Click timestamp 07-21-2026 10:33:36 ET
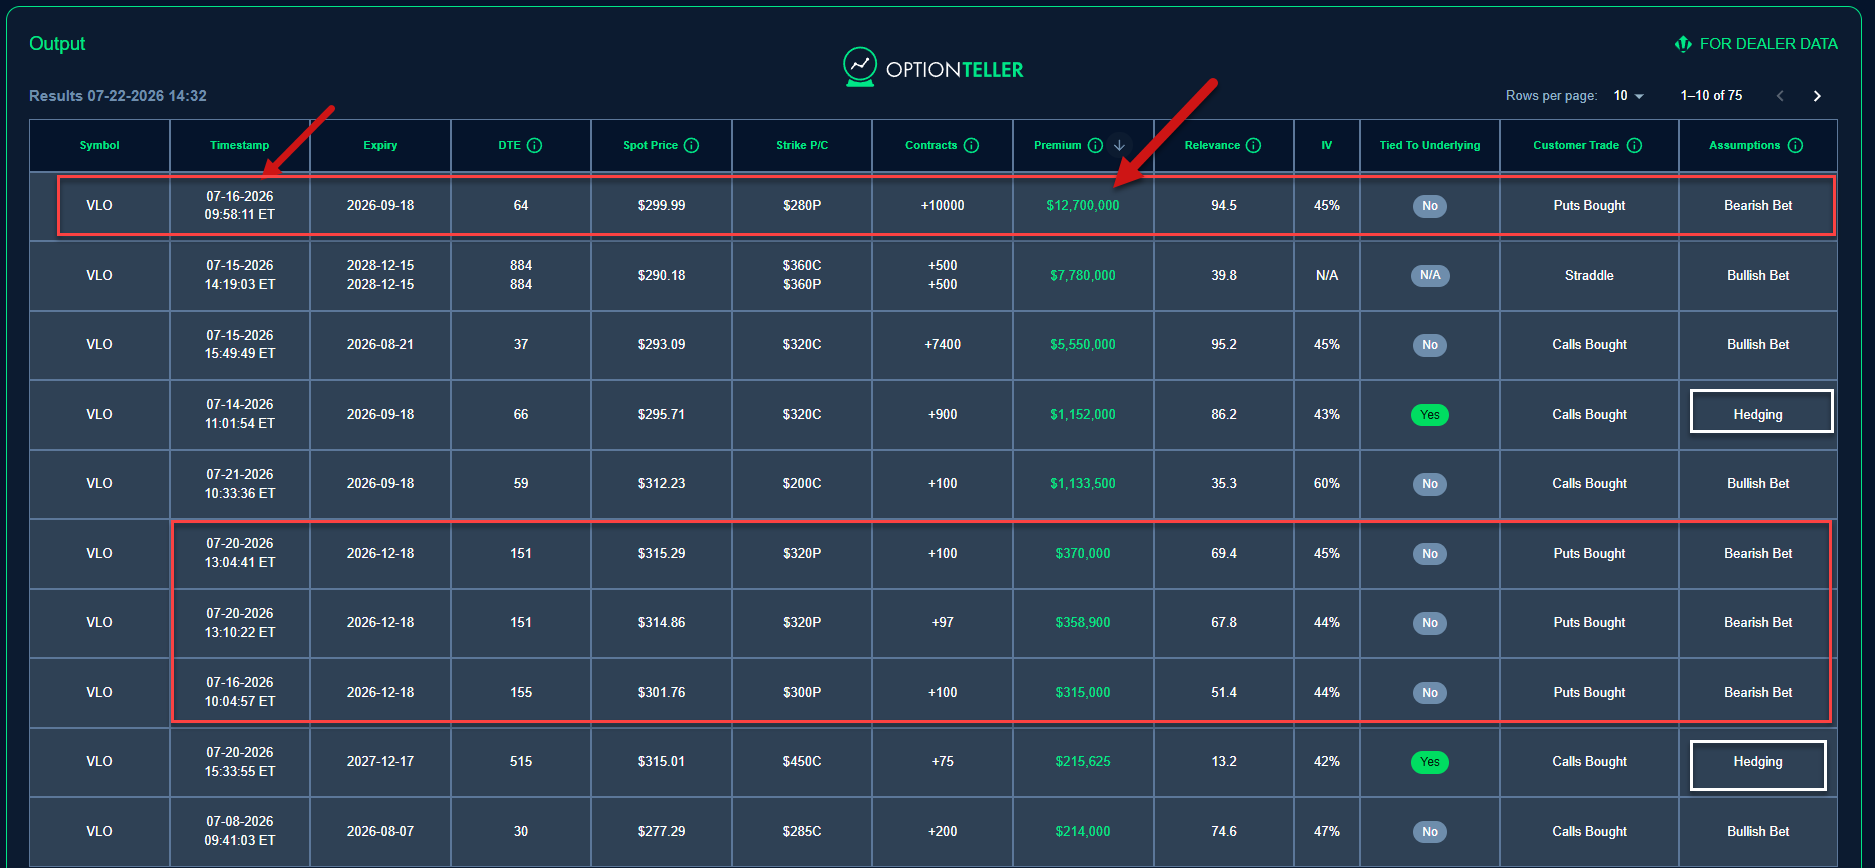The width and height of the screenshot is (1875, 868). (x=240, y=484)
